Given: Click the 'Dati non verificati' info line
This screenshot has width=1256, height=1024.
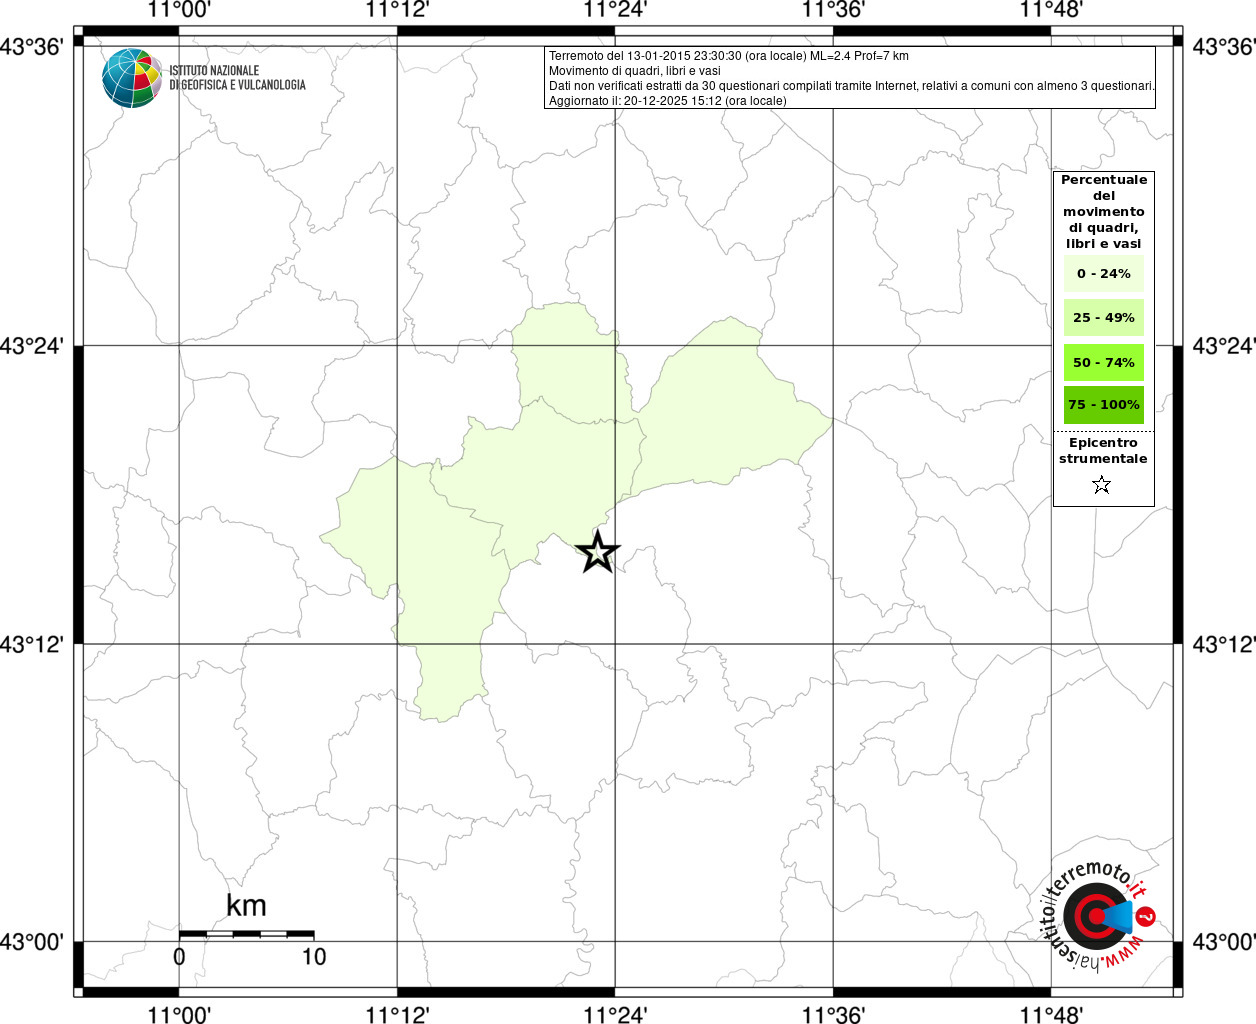Looking at the screenshot, I should coord(852,86).
